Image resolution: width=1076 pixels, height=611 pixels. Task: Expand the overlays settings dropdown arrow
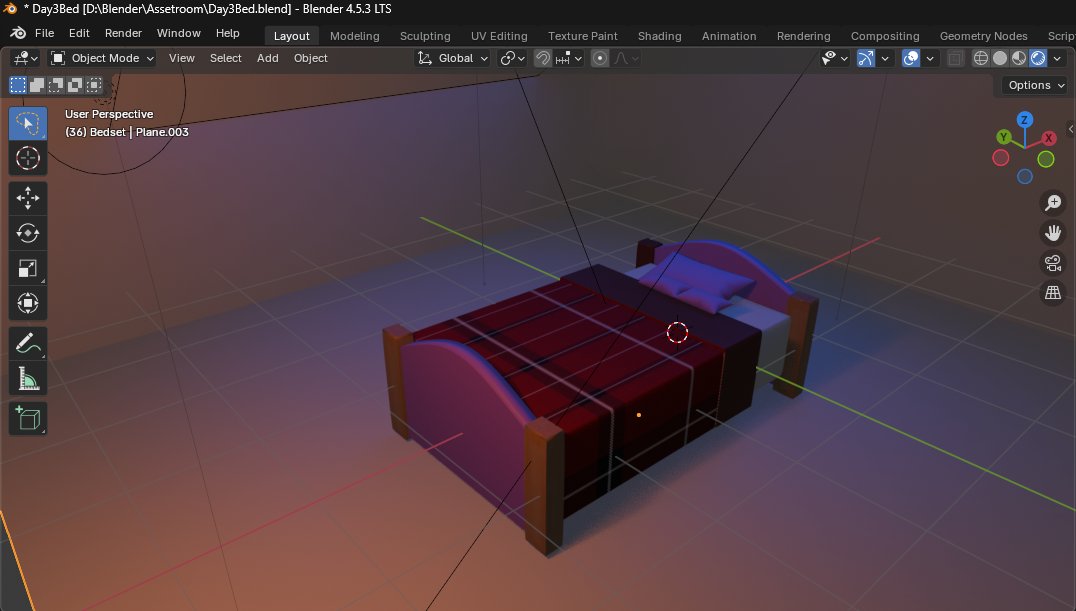(x=930, y=58)
